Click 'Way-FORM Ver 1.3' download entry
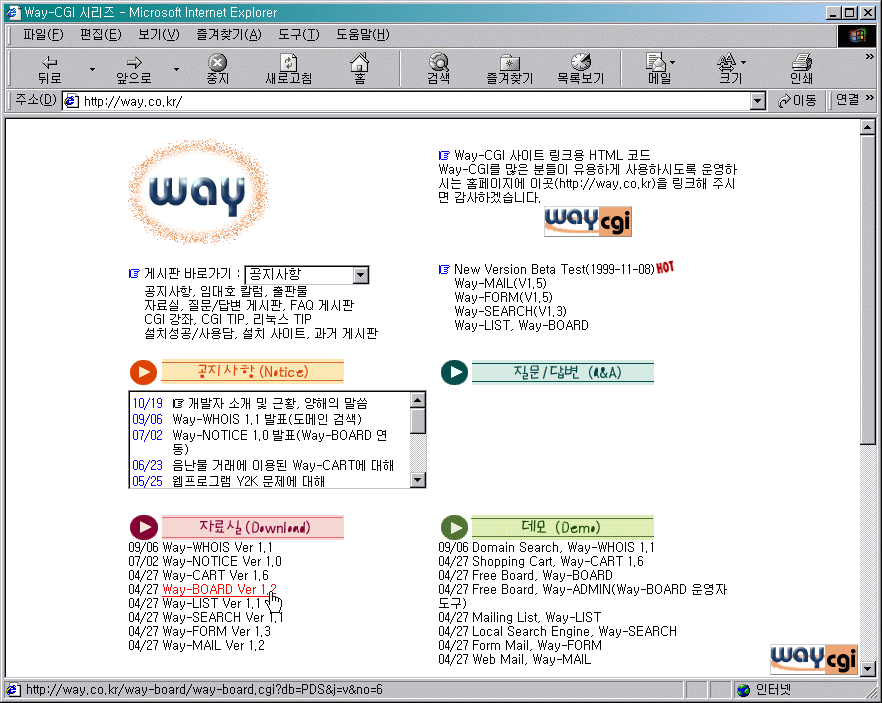 click(x=217, y=632)
